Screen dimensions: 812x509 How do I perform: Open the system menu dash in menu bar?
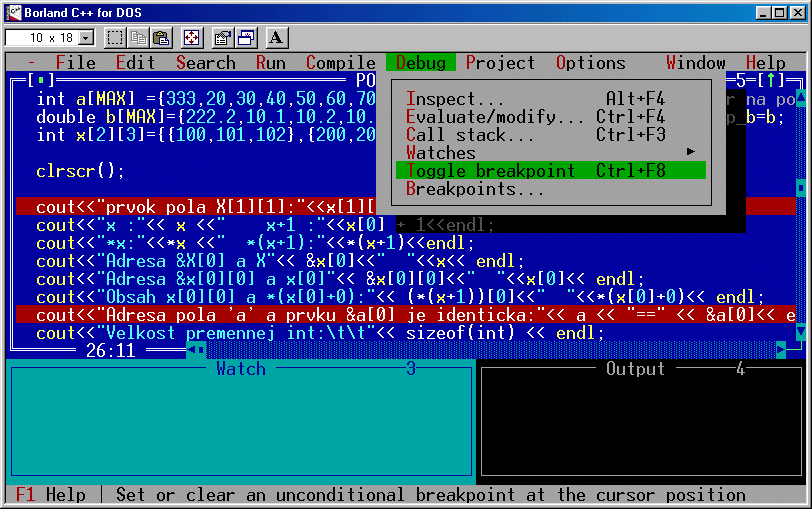click(x=32, y=62)
